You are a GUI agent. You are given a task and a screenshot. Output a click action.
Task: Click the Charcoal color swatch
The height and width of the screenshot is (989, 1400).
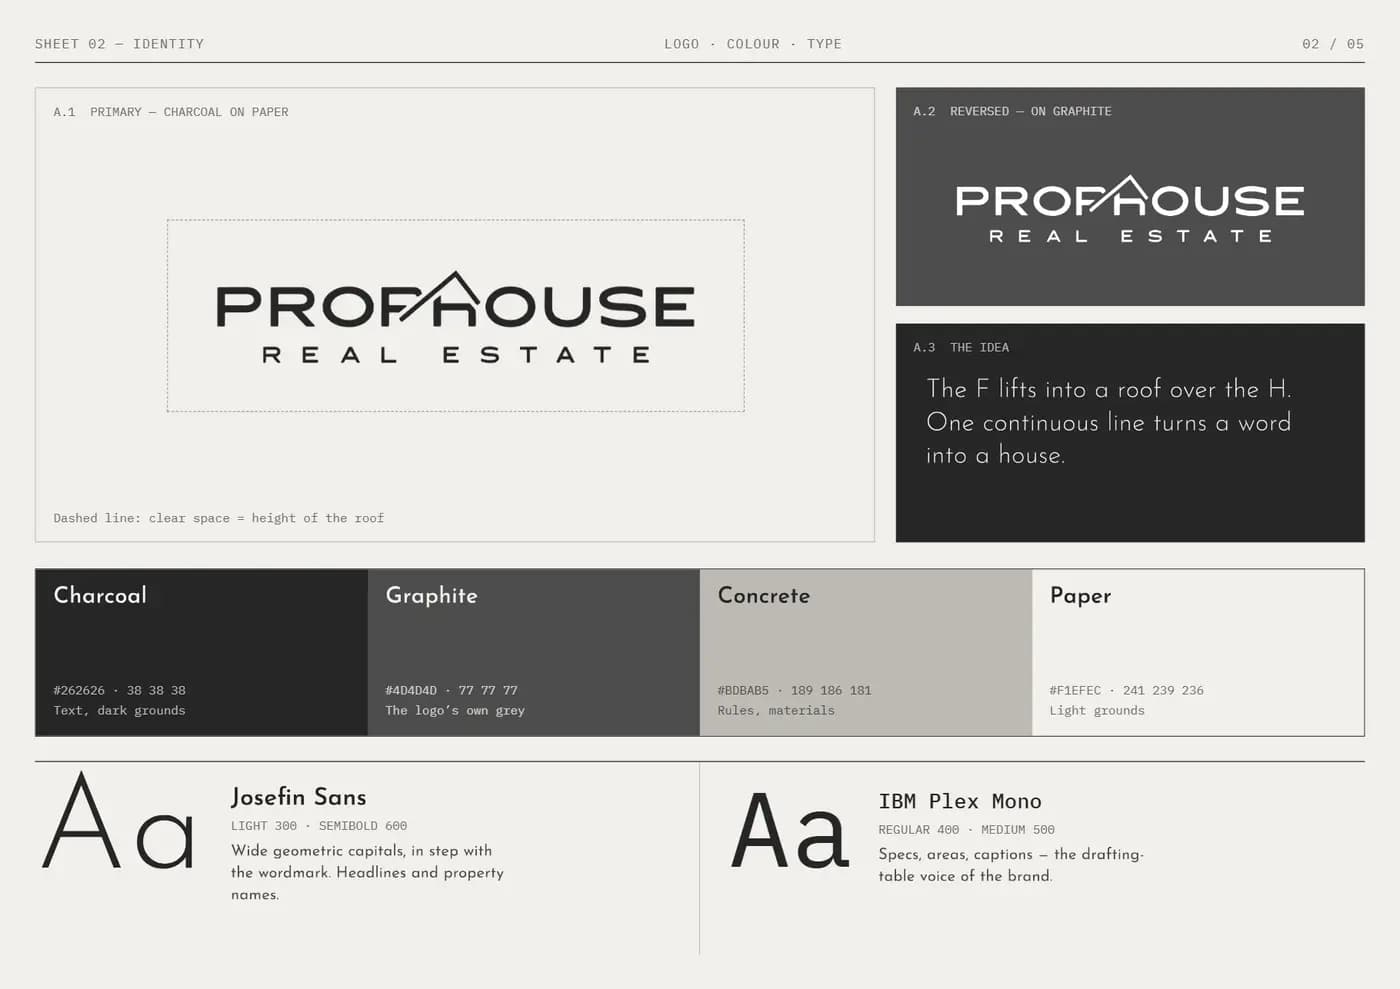(x=202, y=652)
